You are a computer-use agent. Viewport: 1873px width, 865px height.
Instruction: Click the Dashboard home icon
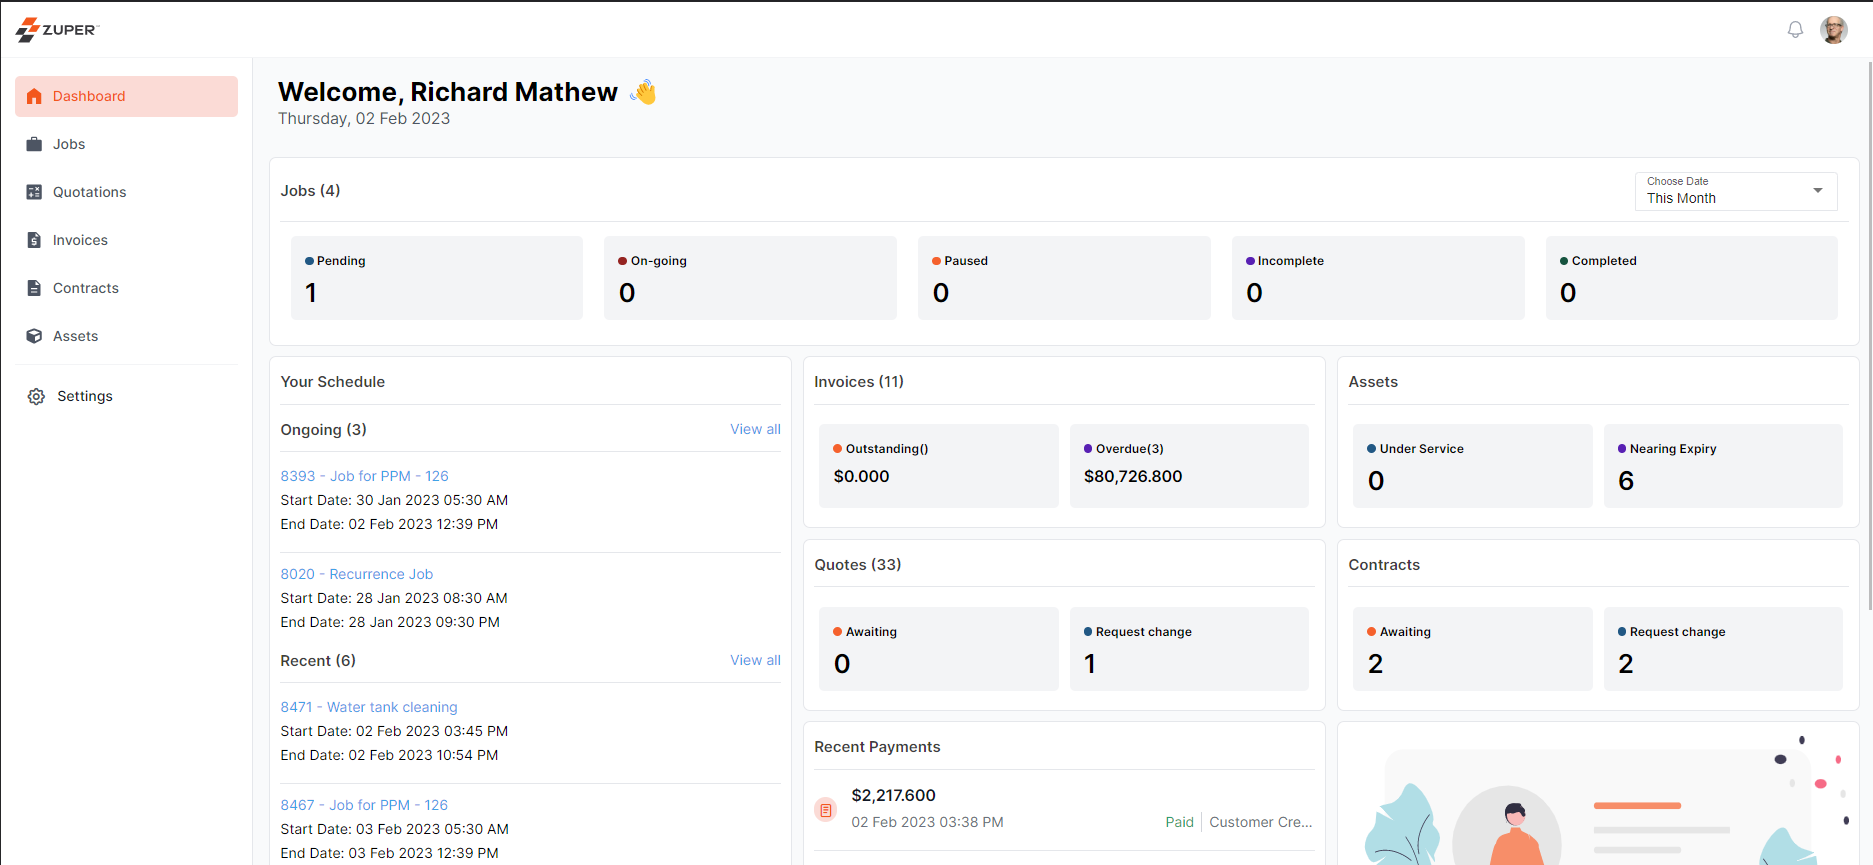pos(35,97)
